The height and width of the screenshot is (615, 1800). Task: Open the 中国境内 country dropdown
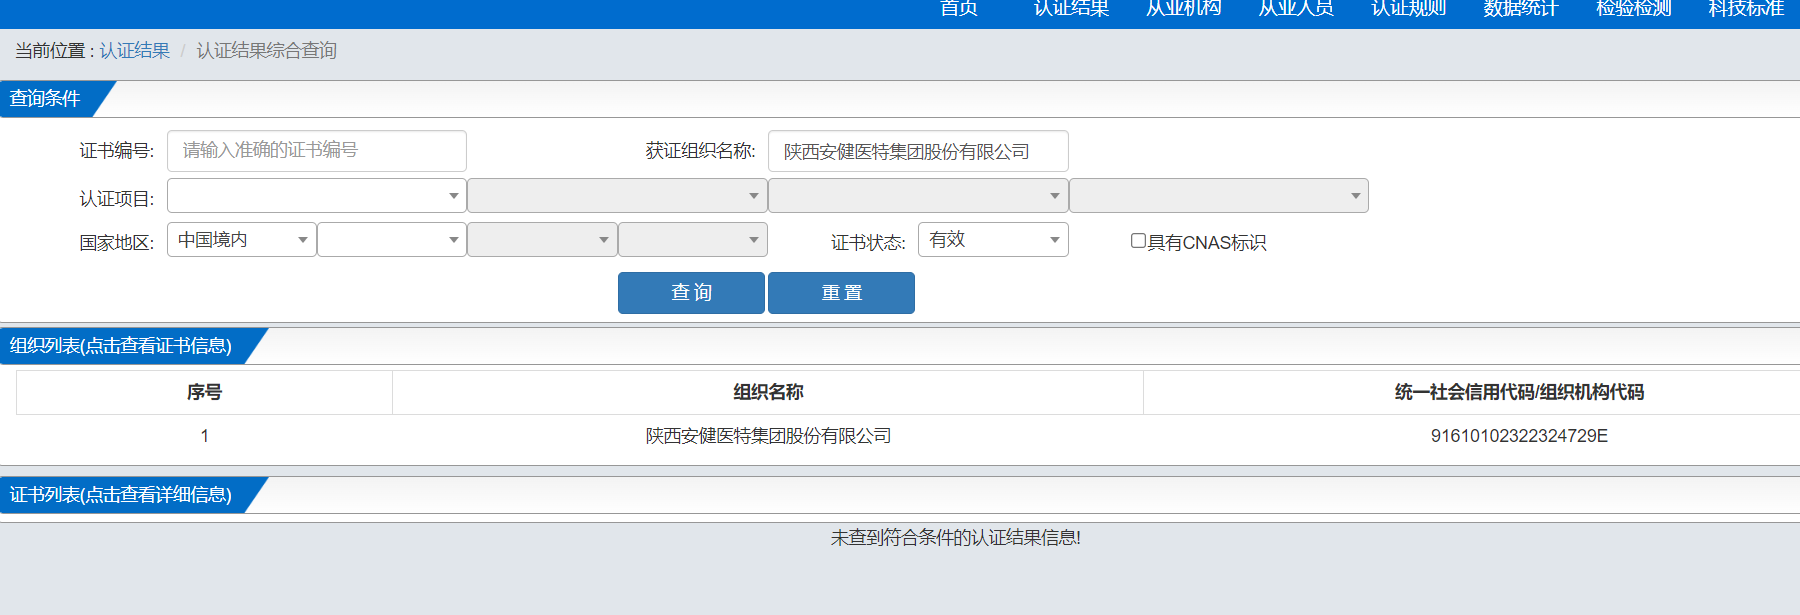coord(242,240)
